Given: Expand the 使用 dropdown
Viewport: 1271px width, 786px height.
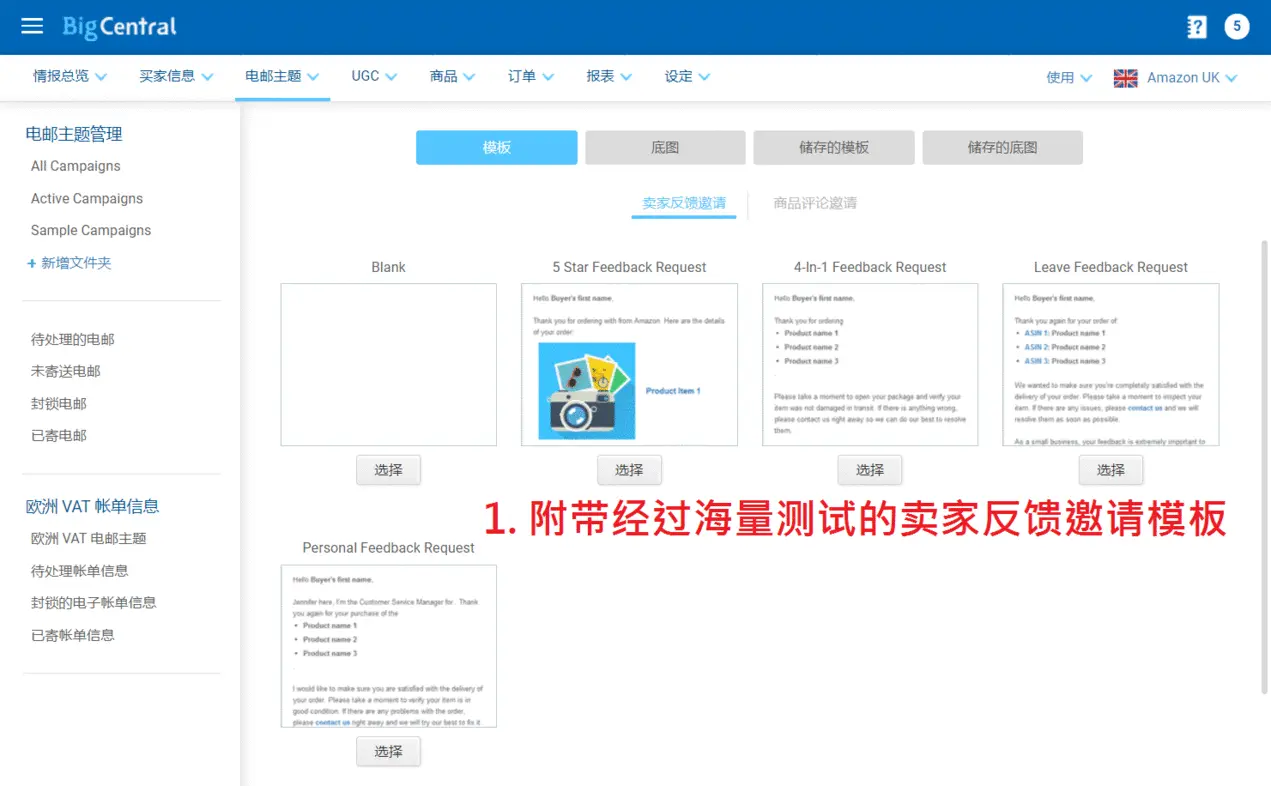Looking at the screenshot, I should tap(1068, 78).
